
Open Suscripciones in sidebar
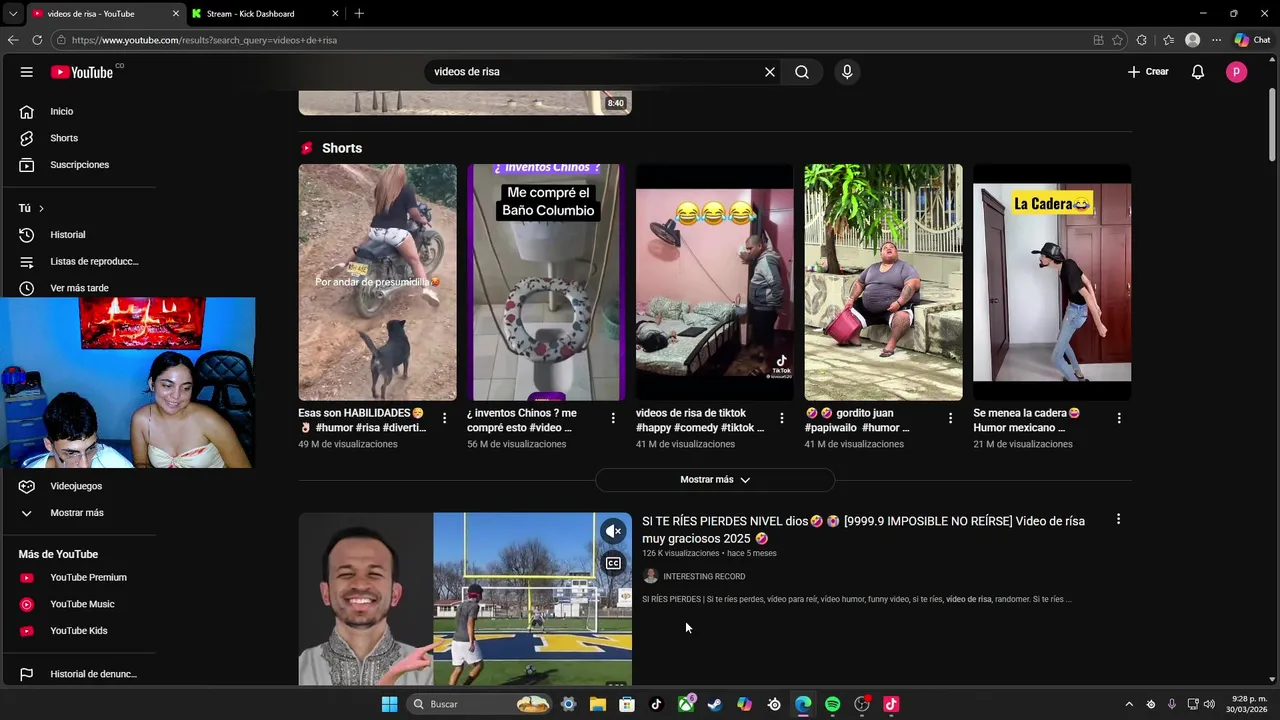[x=79, y=165]
